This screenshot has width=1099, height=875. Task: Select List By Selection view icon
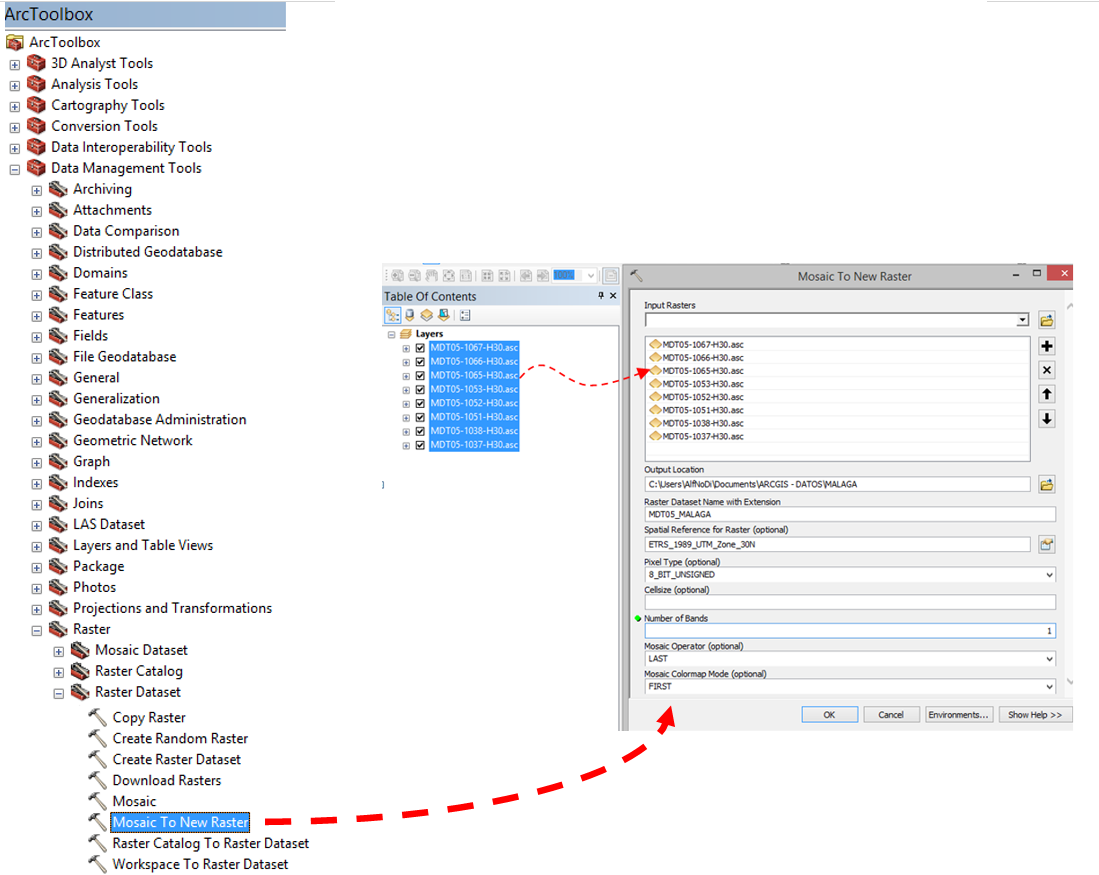coord(444,316)
